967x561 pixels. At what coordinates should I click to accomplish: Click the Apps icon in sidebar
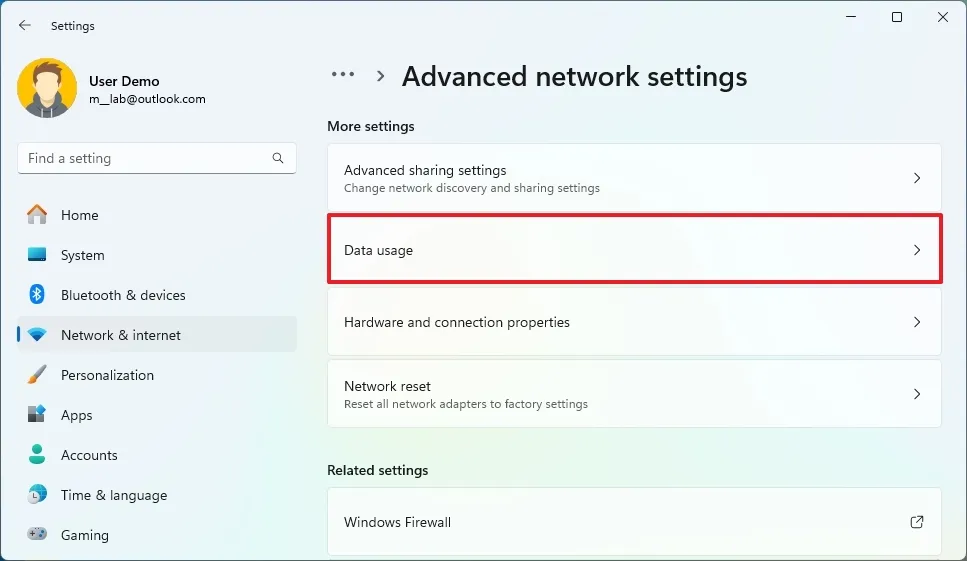[37, 415]
